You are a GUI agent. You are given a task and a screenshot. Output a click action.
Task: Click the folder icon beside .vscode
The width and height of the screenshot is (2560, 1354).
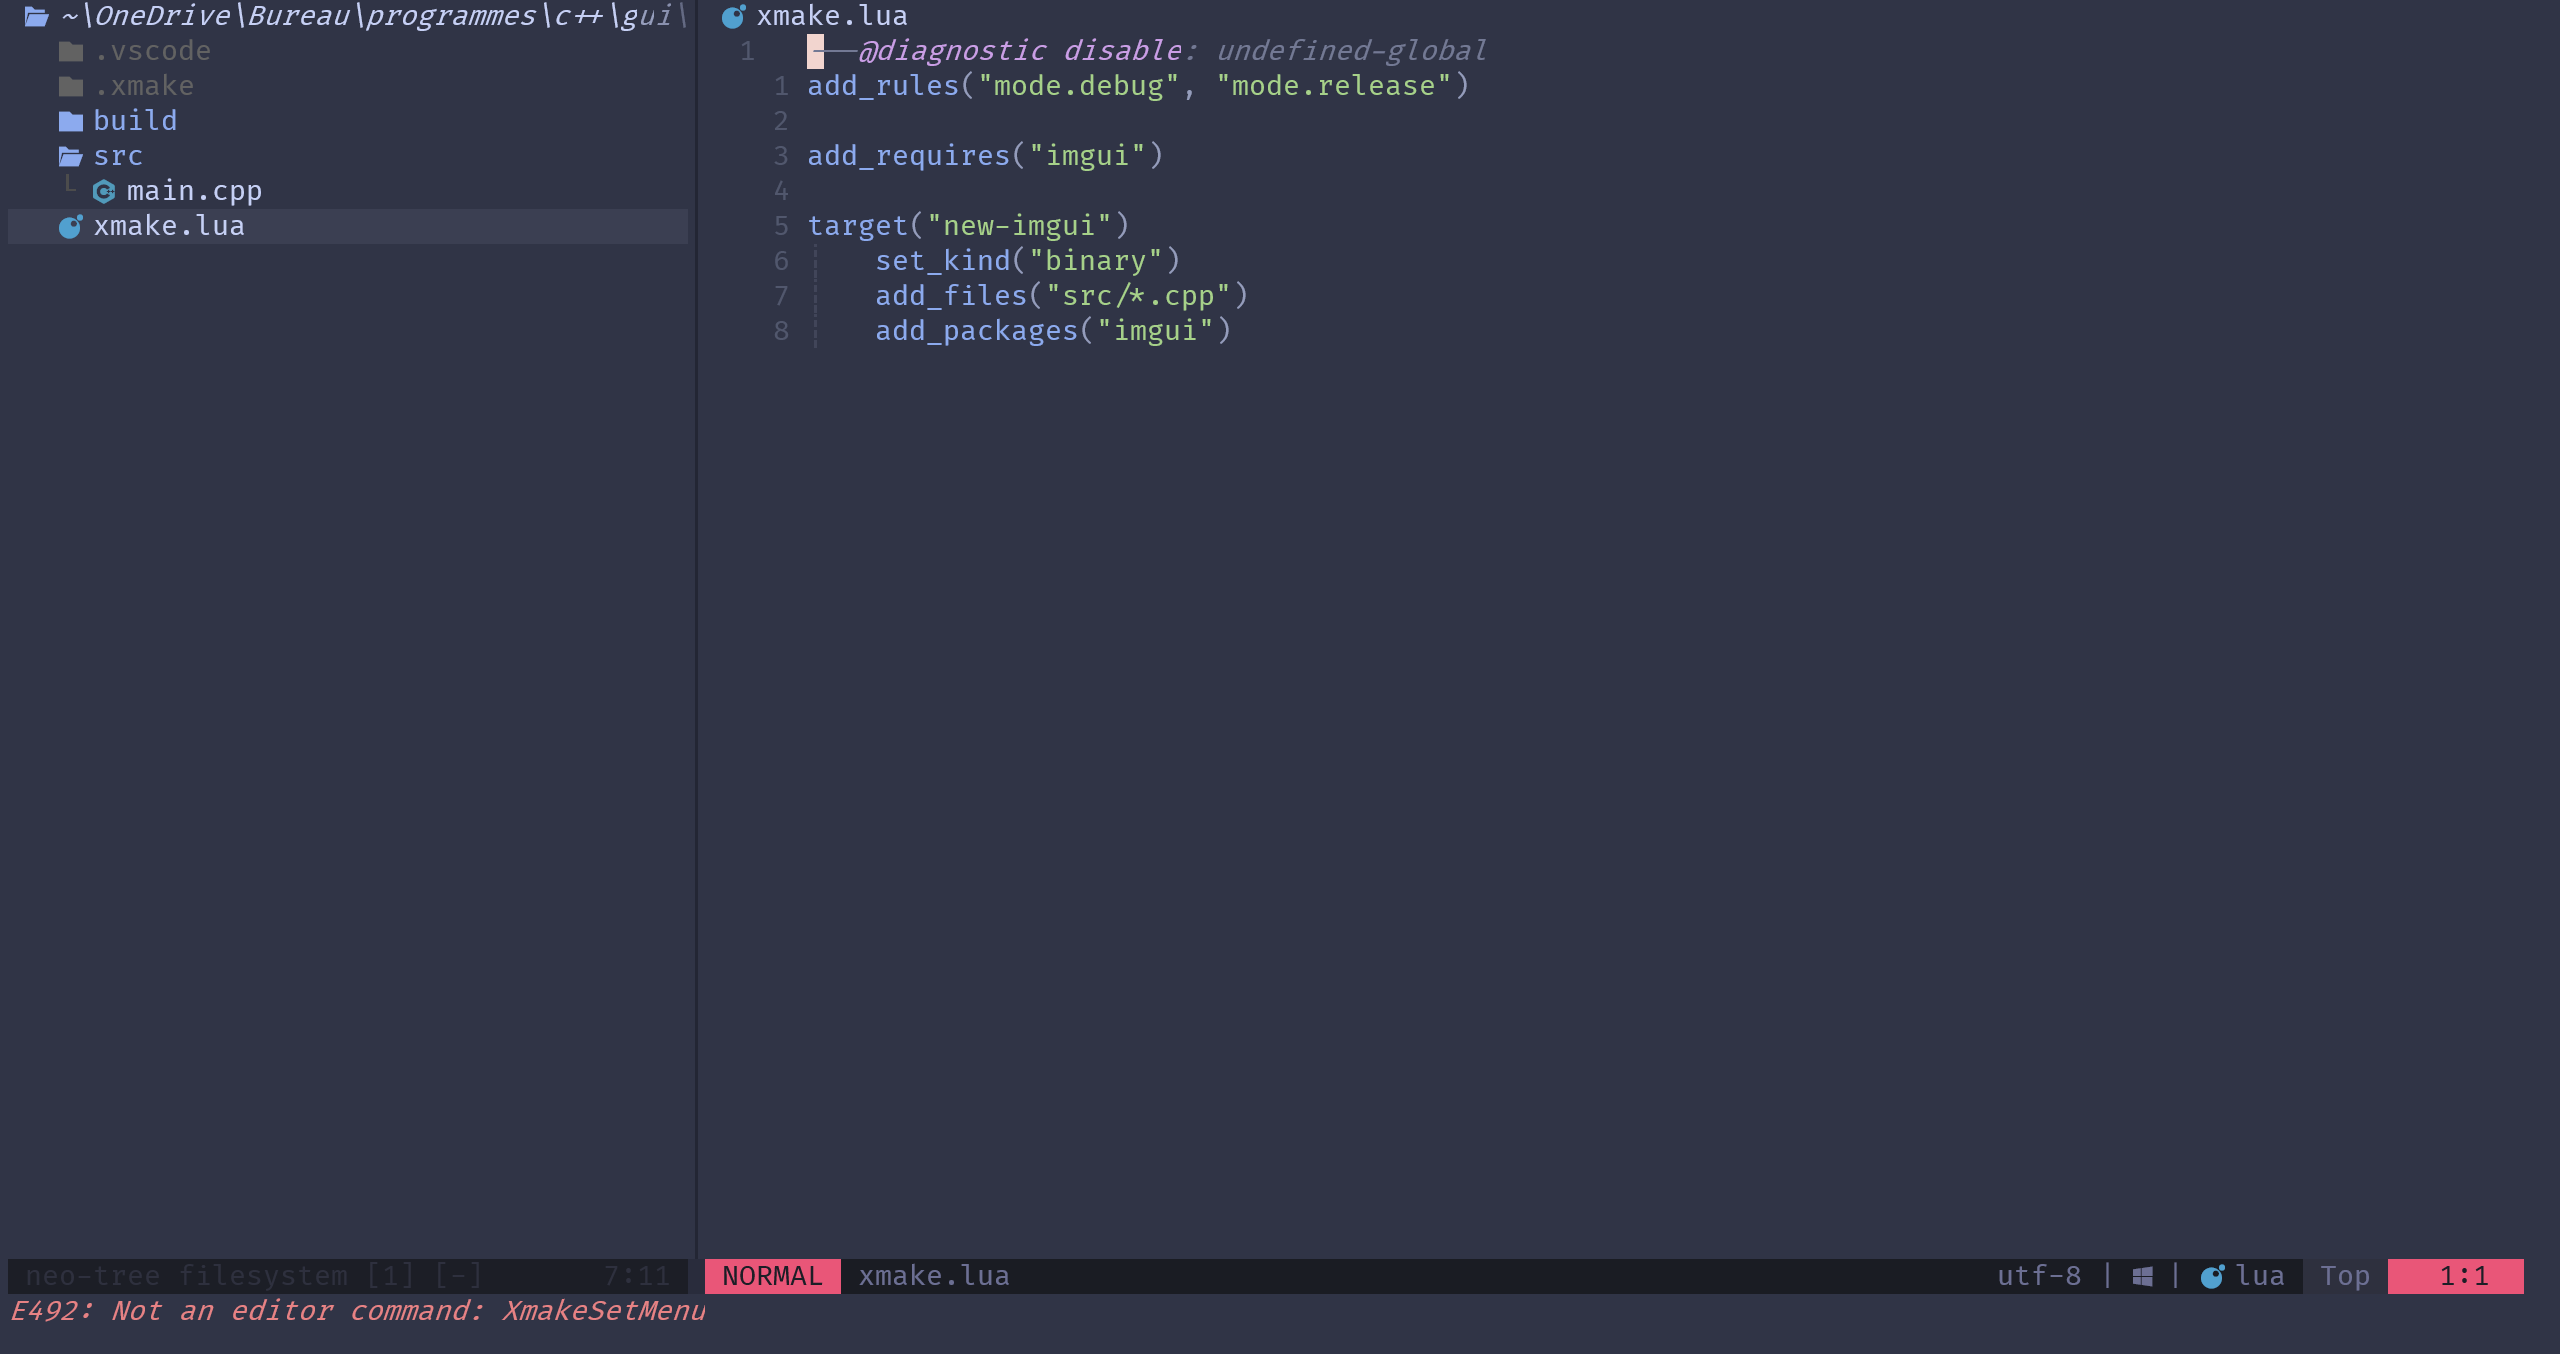(70, 50)
